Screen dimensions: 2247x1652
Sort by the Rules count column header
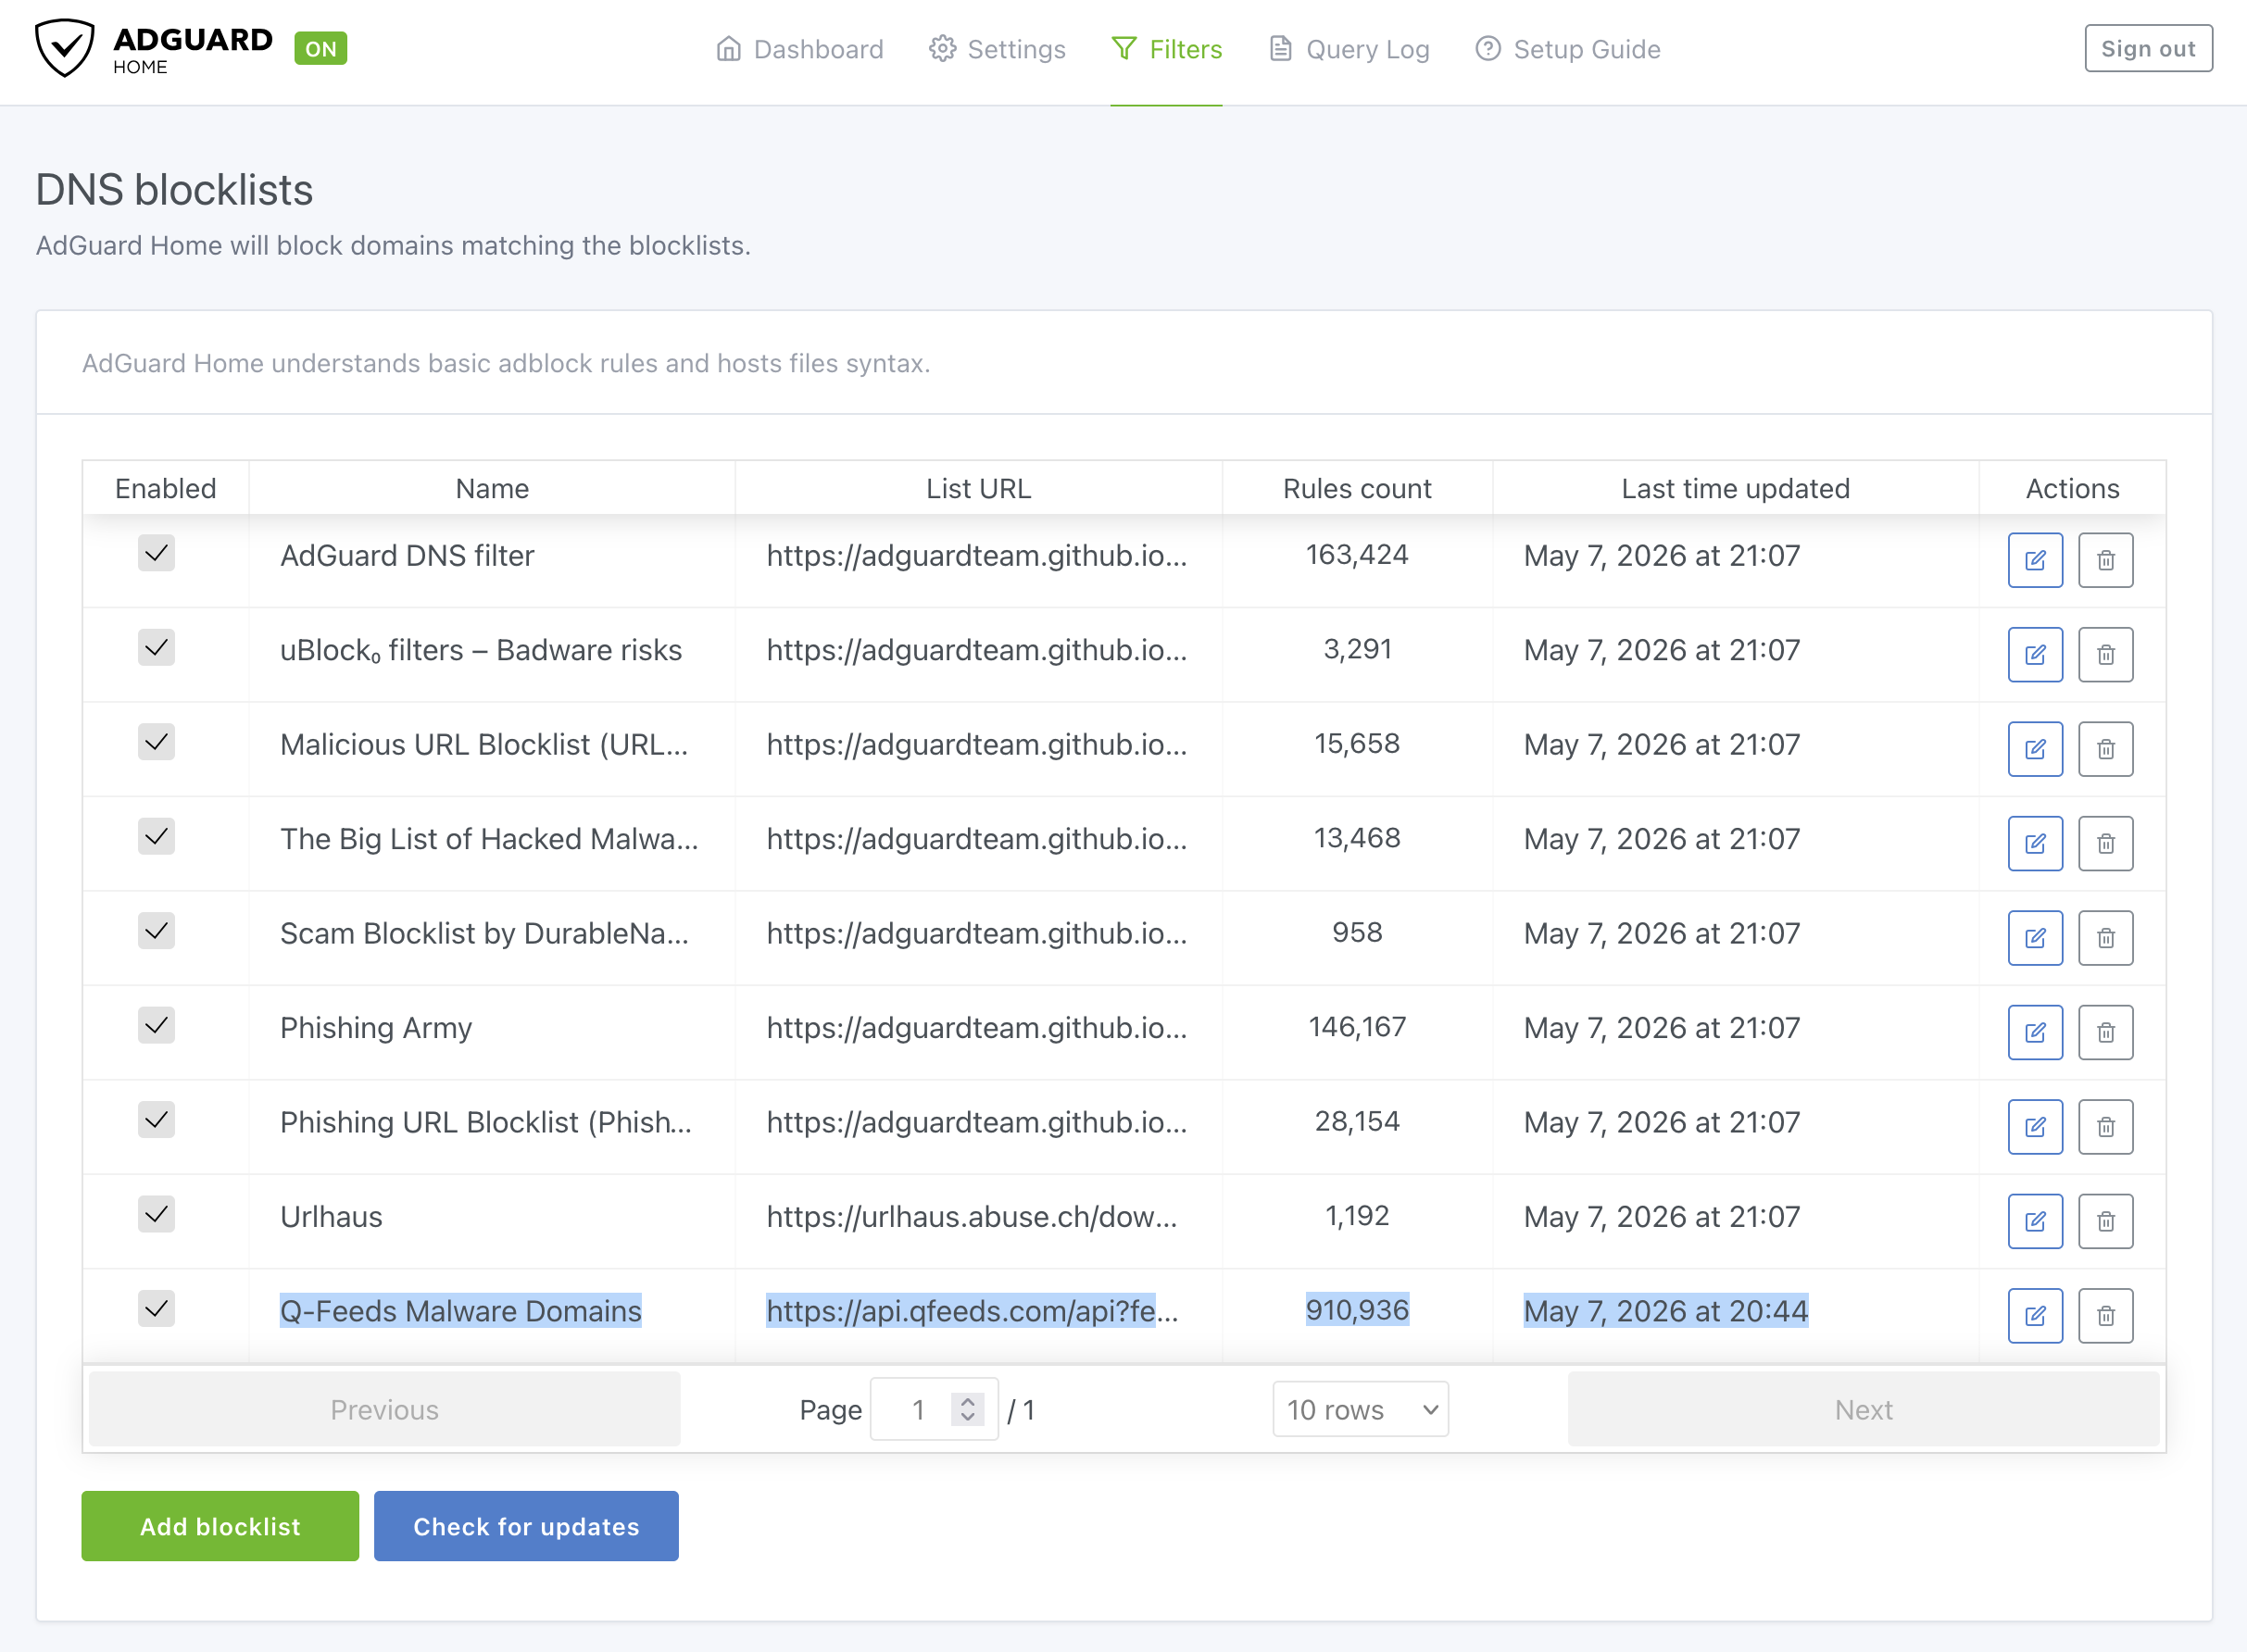[x=1357, y=488]
